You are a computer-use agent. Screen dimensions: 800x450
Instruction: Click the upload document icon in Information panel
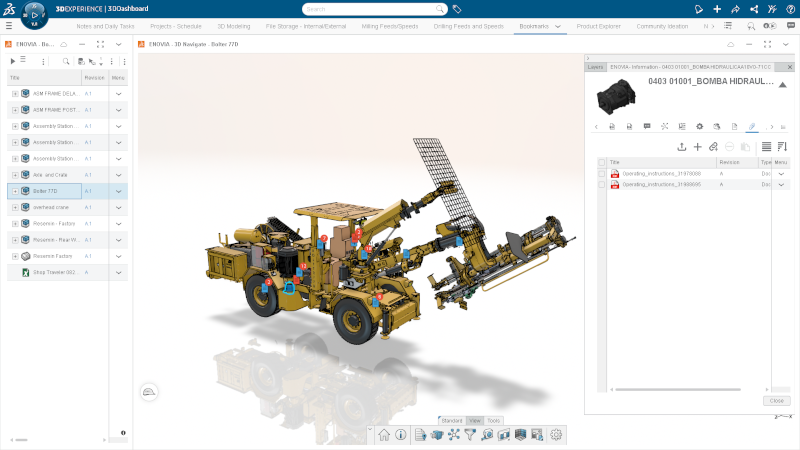682,147
